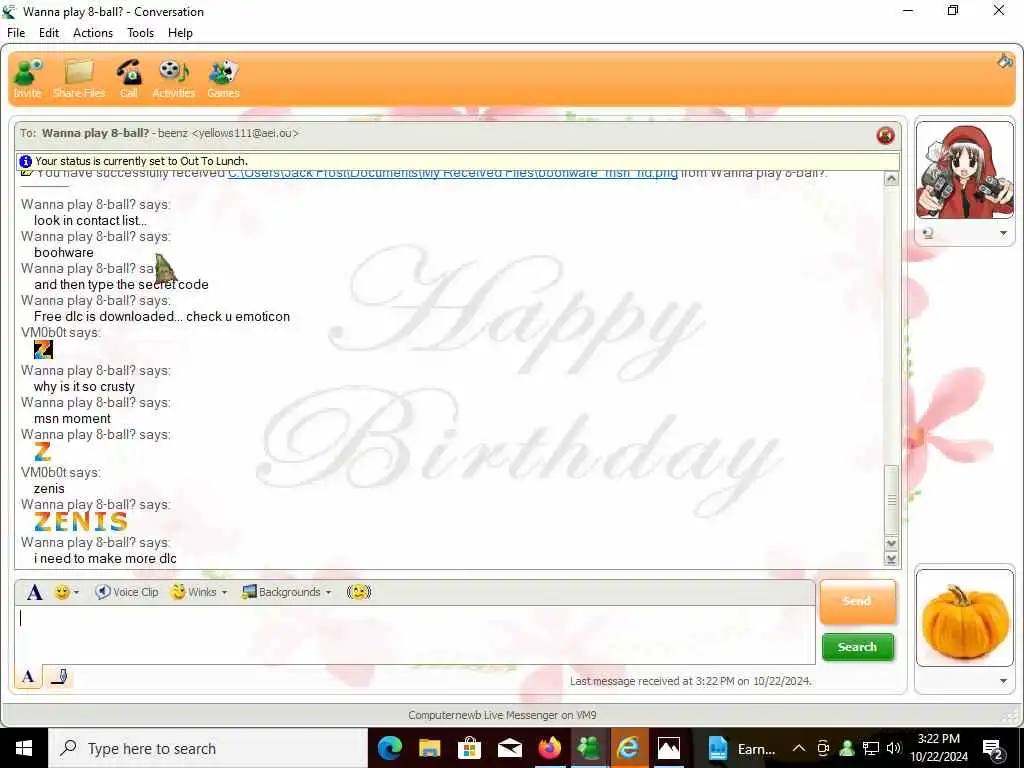The height and width of the screenshot is (768, 1024).
Task: Open Windows Start button
Action: (x=24, y=748)
